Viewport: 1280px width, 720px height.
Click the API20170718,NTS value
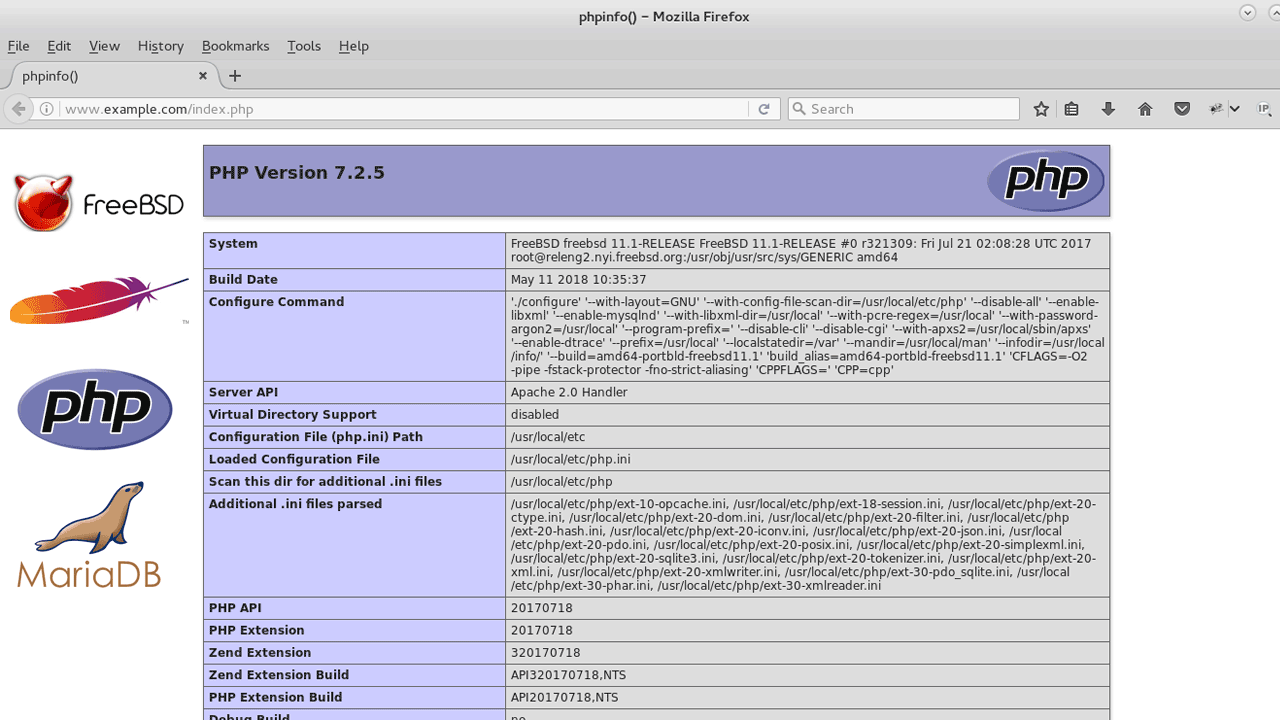564,697
